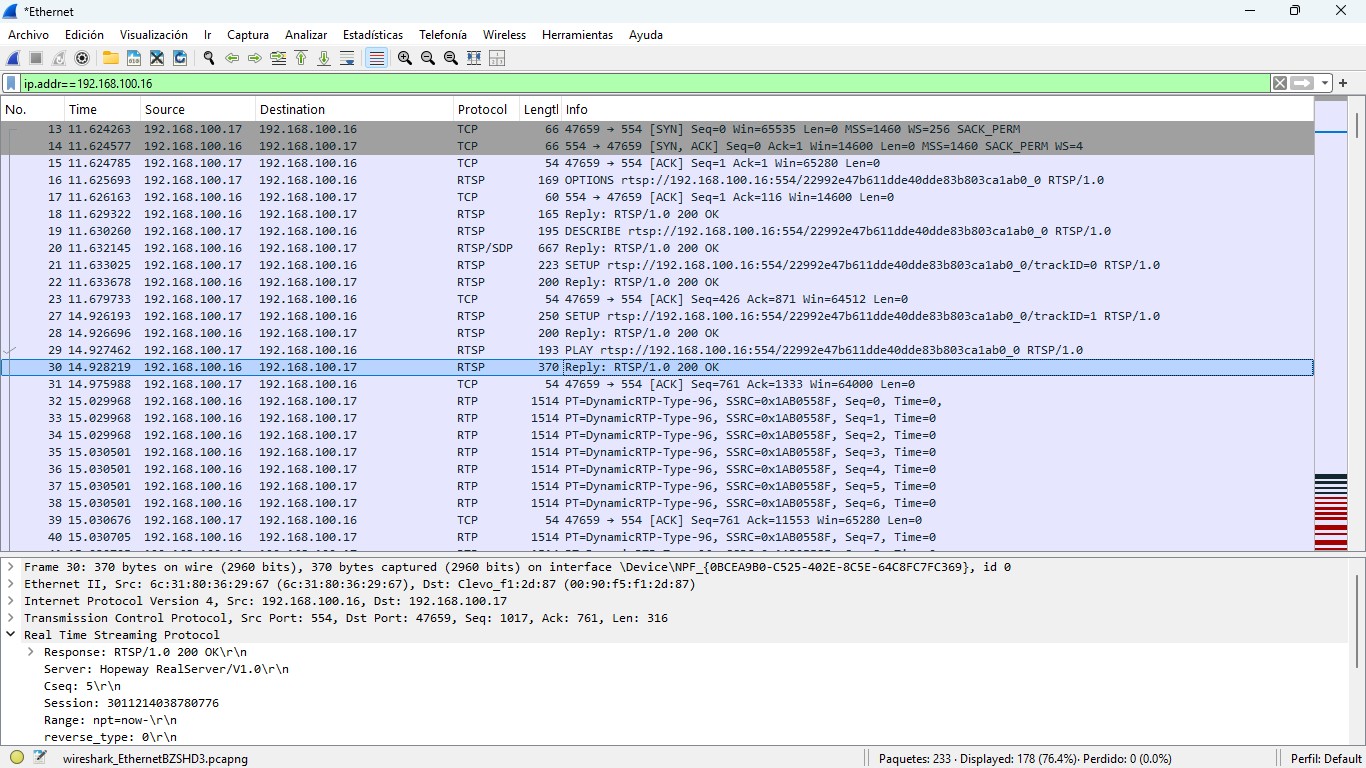The image size is (1366, 768).
Task: Open the Analizar menu
Action: (305, 35)
